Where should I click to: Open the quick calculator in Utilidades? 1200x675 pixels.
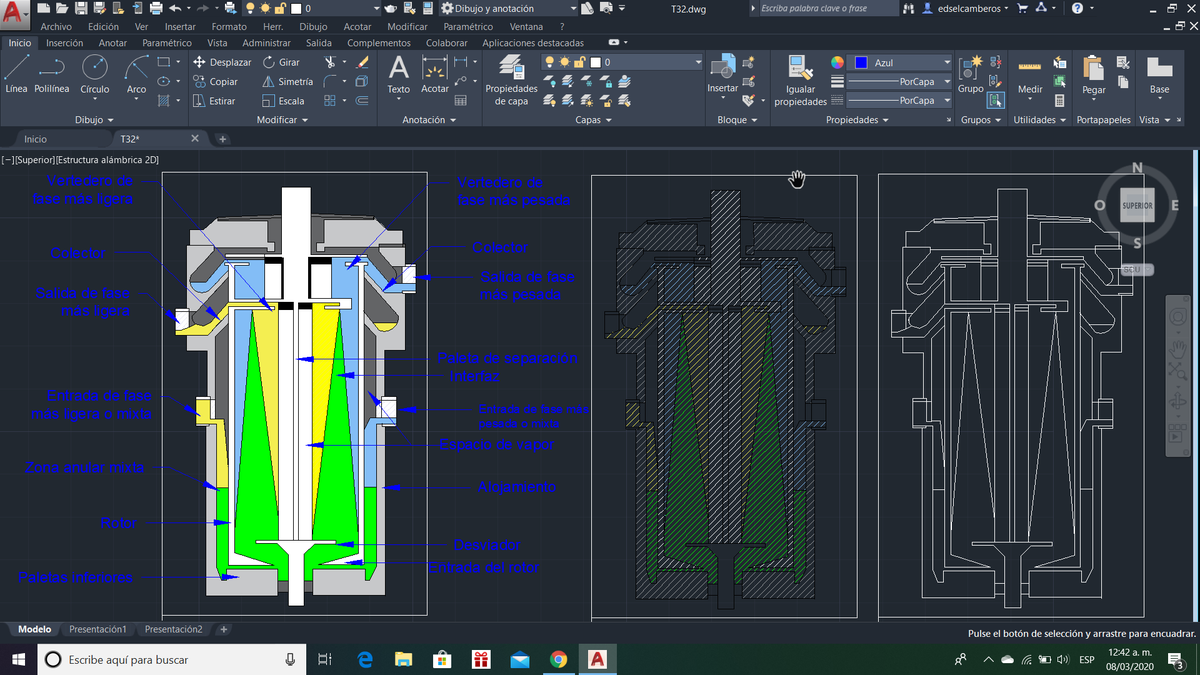[x=1059, y=101]
